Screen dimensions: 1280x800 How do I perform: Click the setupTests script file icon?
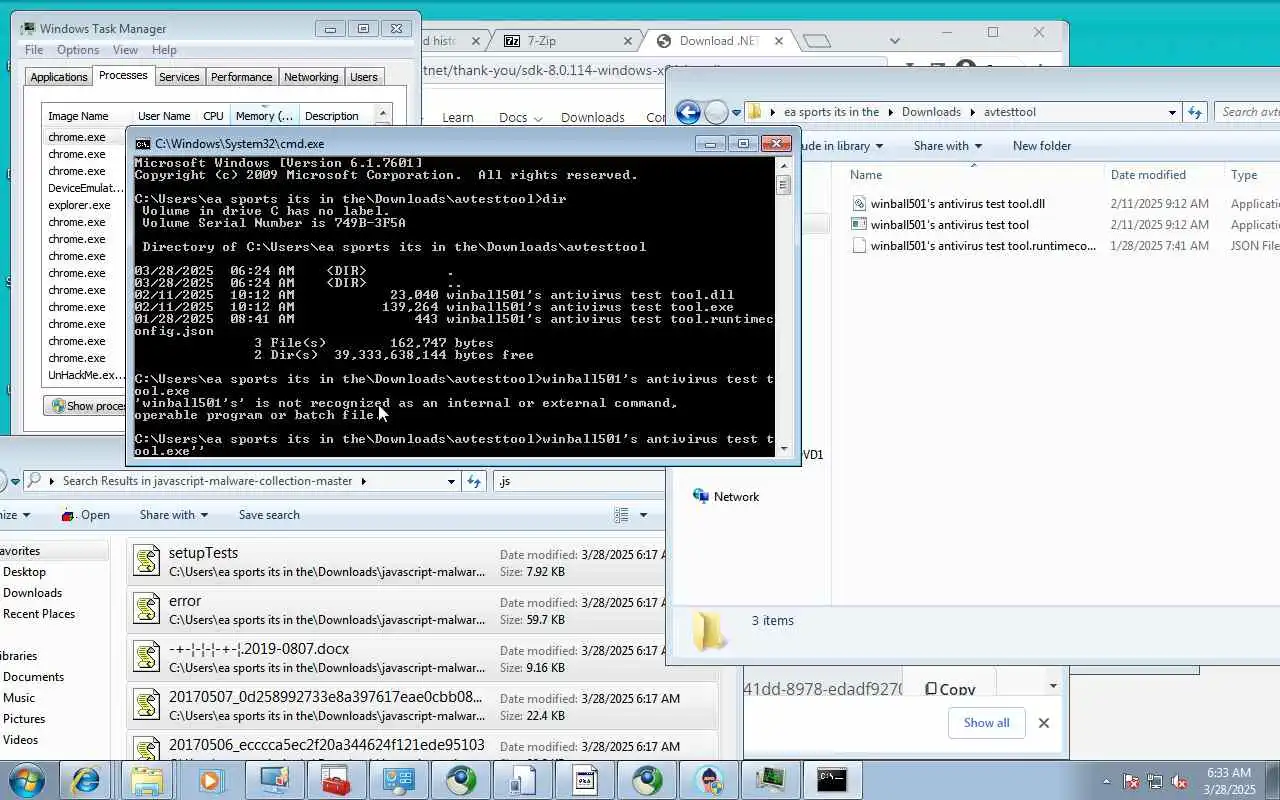147,561
